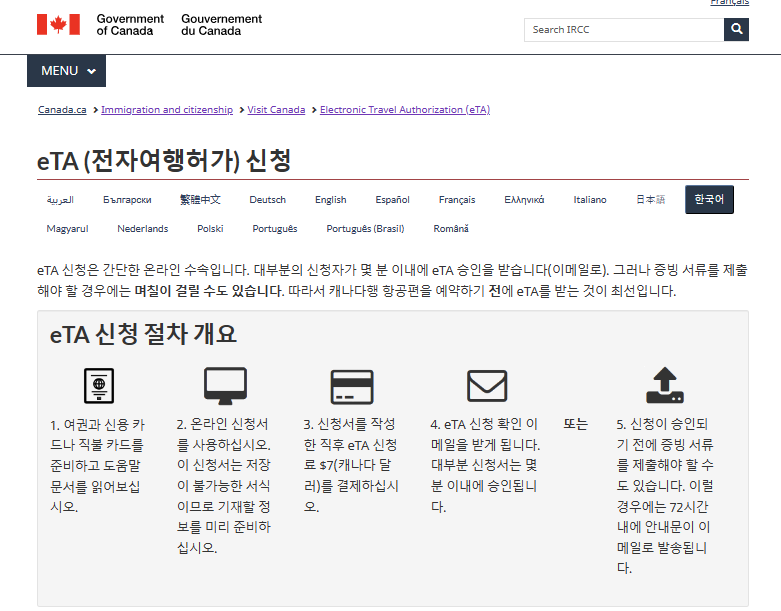Select the Français language tab
This screenshot has width=781, height=611.
pos(457,200)
